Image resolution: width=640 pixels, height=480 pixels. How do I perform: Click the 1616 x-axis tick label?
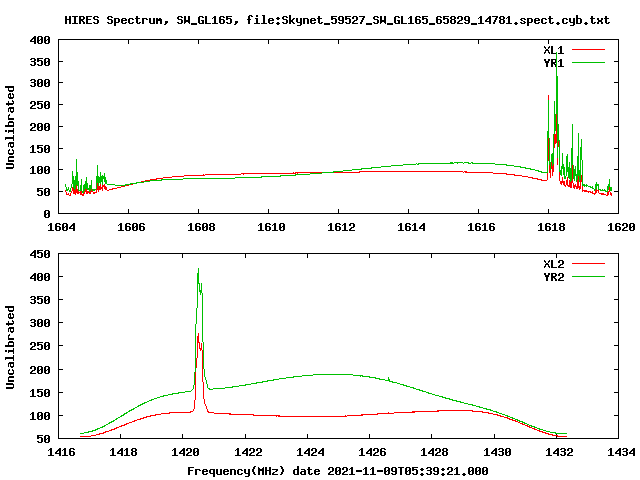[x=481, y=227]
